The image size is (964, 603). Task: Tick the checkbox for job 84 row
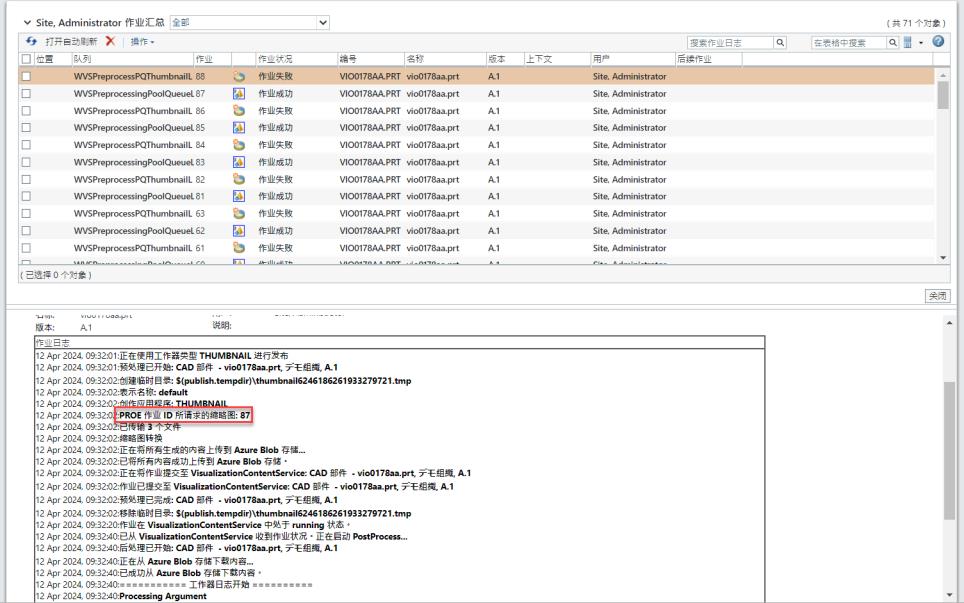(26, 144)
